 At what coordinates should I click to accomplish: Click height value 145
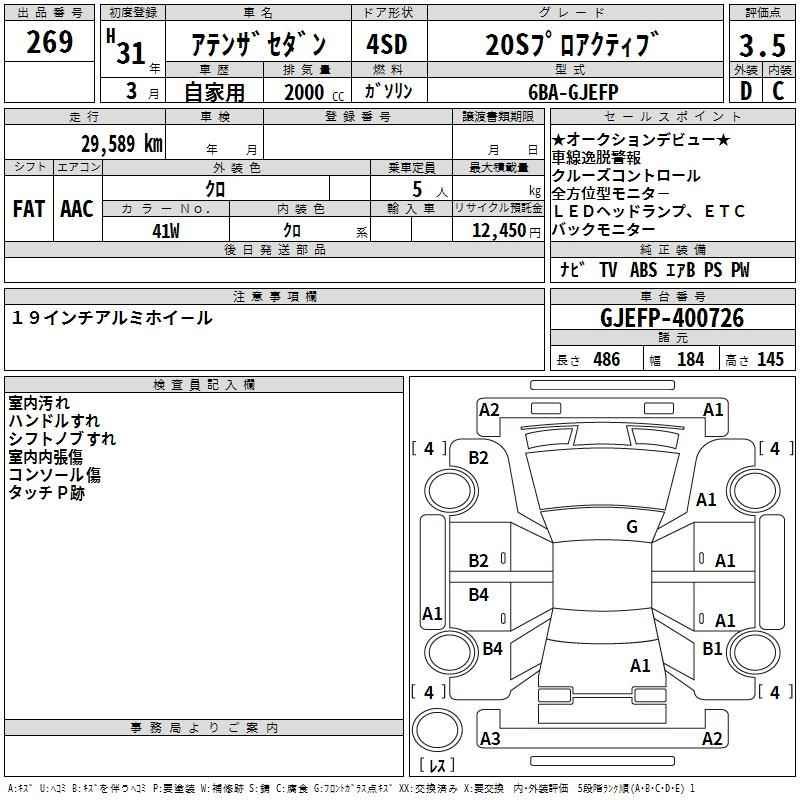[770, 359]
